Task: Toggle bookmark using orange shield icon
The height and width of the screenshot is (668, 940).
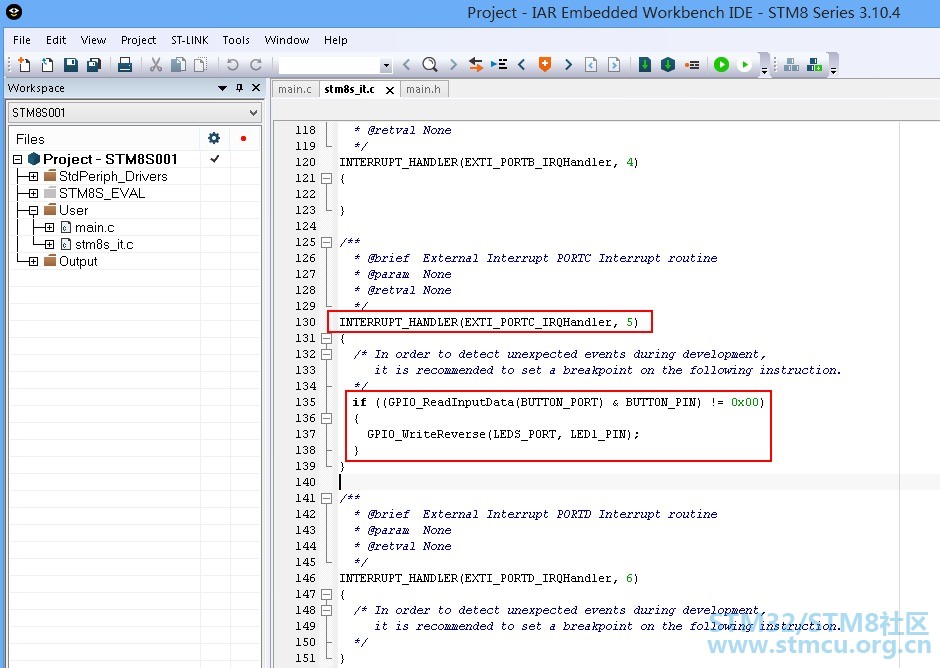Action: 544,64
